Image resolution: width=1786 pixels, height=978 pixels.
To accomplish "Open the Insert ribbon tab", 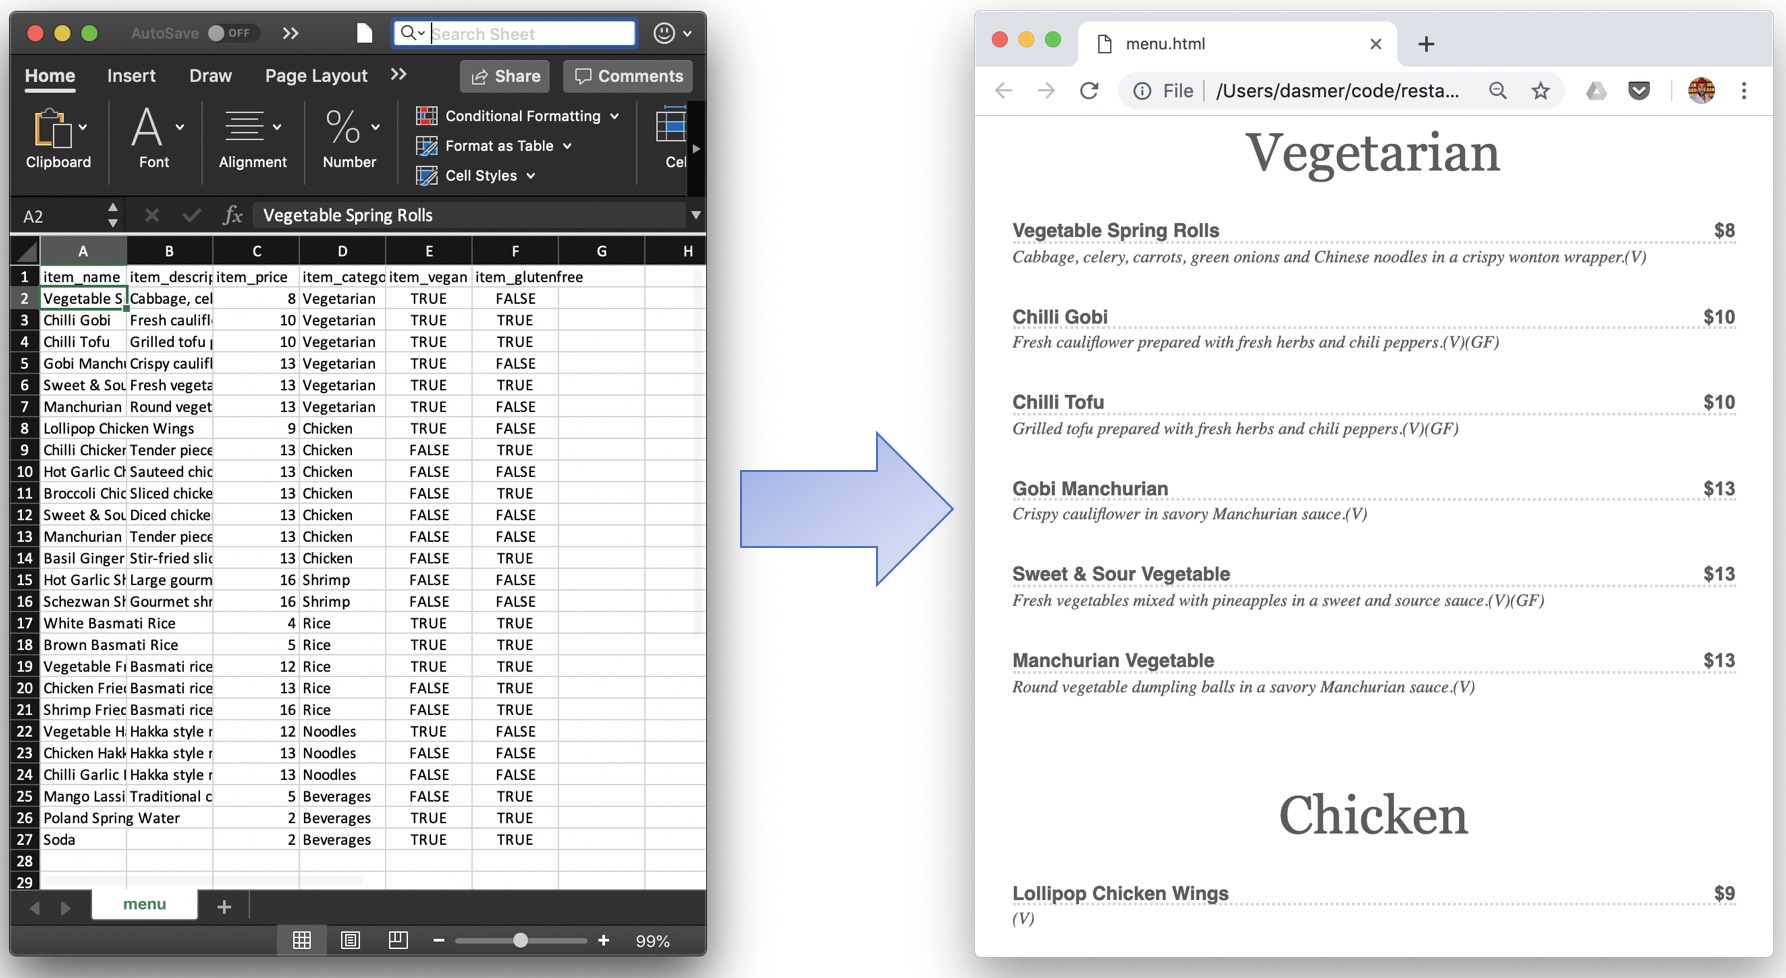I will (x=131, y=76).
